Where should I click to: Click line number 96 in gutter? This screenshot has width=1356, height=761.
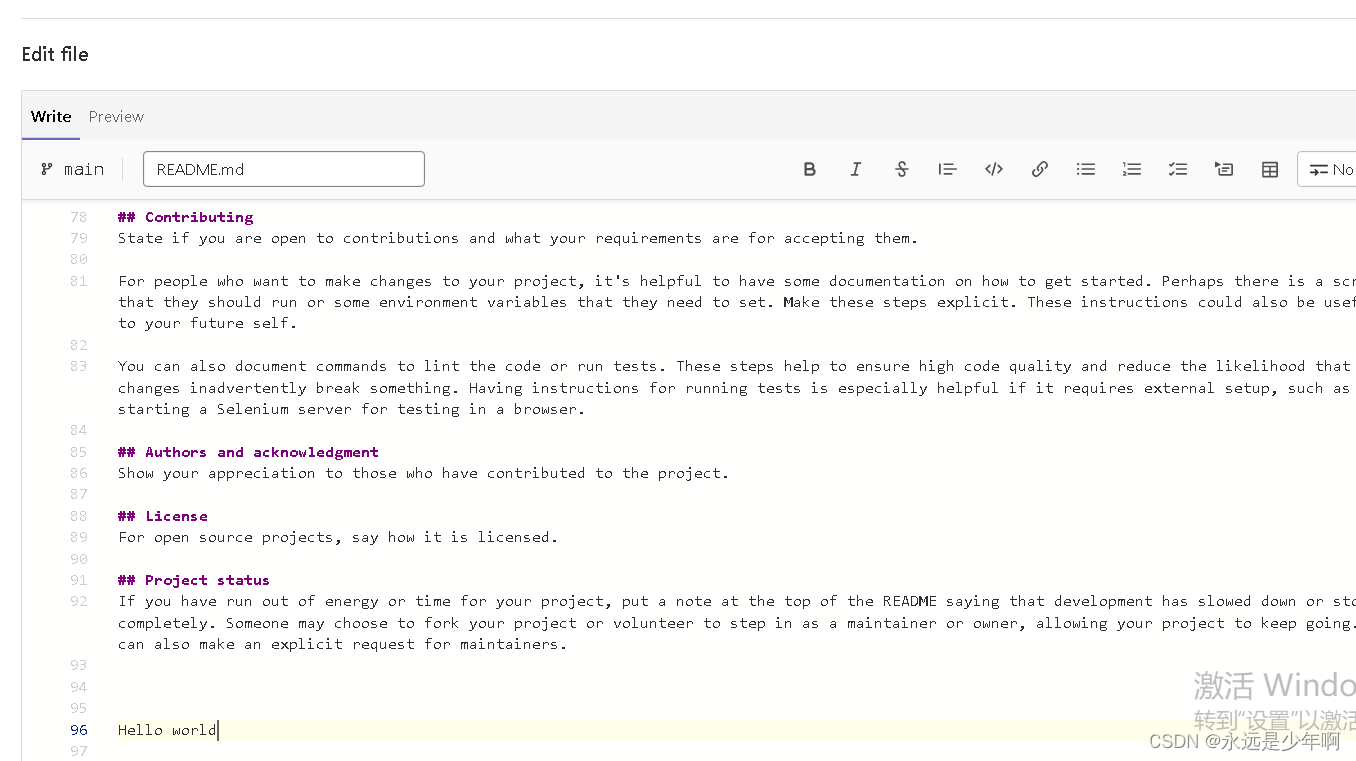coord(79,730)
